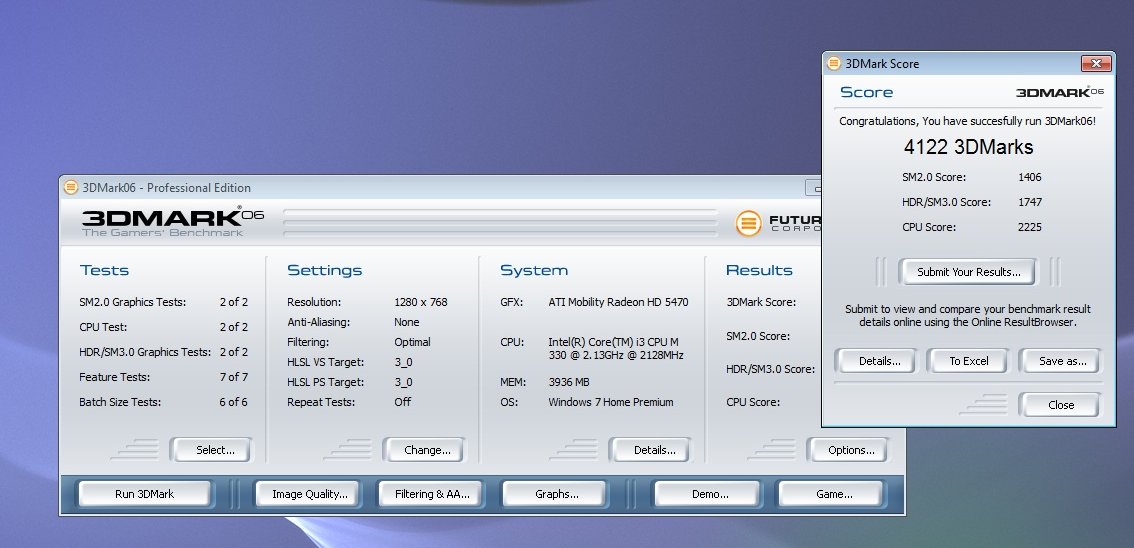
Task: Click the 3DMark06 Gamers' Benchmark logo
Action: 172,222
